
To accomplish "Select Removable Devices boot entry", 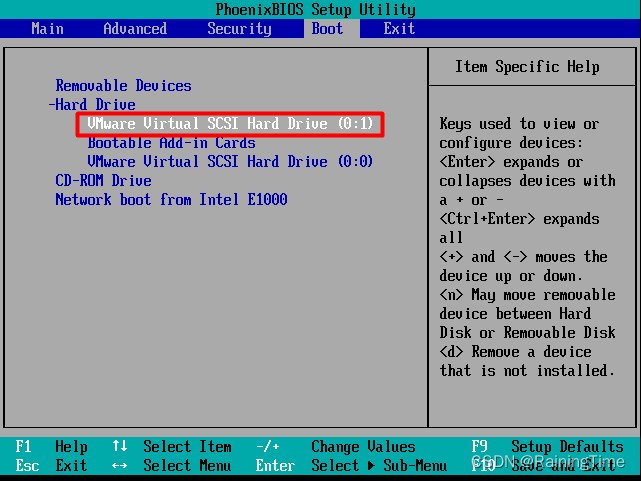I will tap(123, 86).
